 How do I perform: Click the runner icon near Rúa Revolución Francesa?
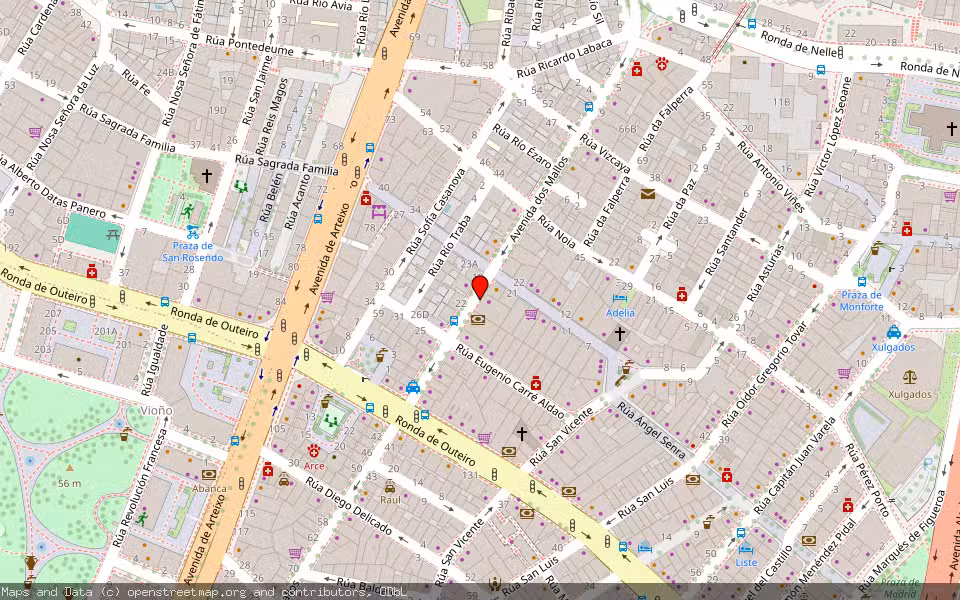pos(142,519)
